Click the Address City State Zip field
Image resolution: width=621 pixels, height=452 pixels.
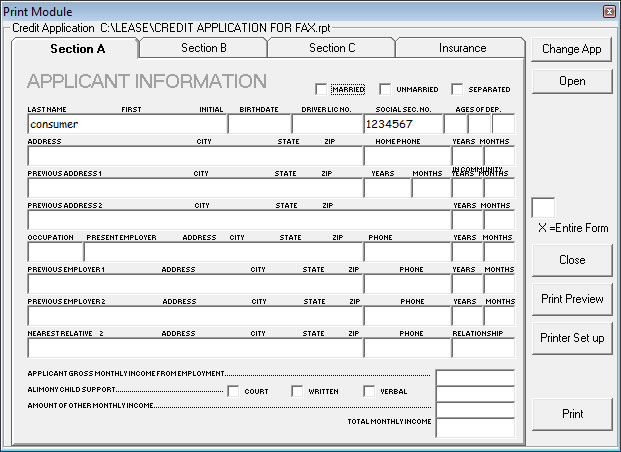tap(195, 156)
